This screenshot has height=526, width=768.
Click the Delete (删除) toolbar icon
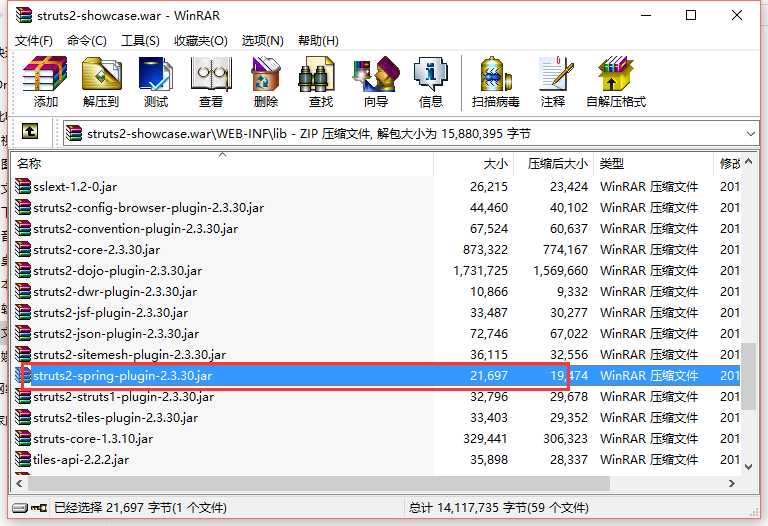[265, 74]
